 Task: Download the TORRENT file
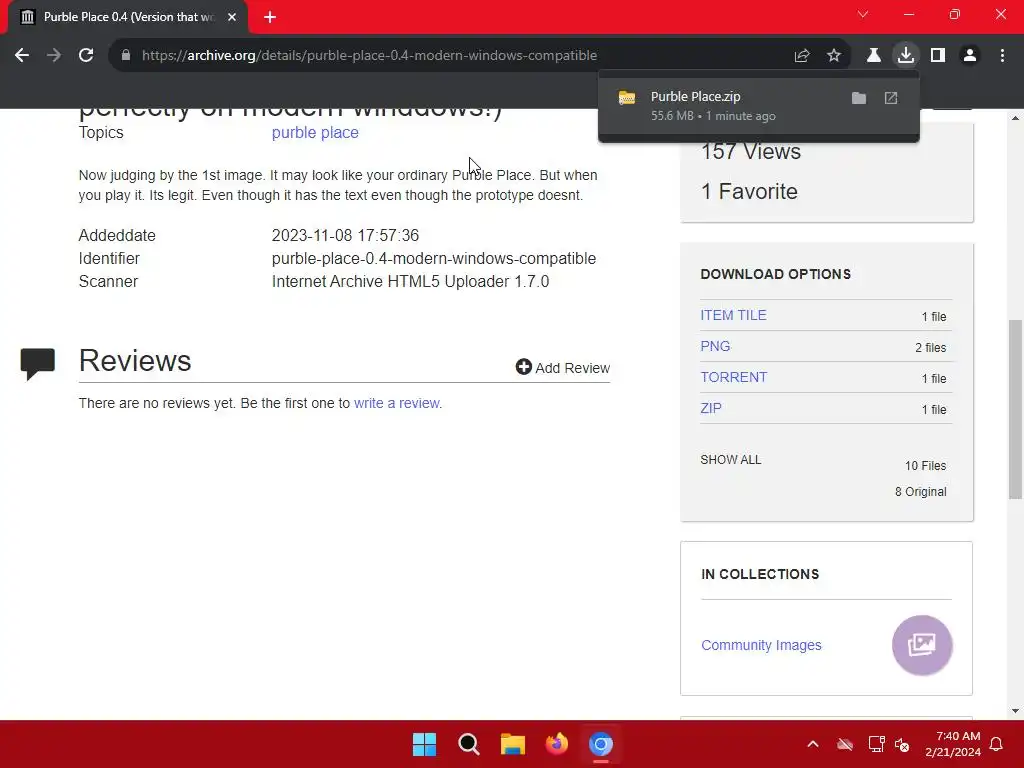(x=733, y=377)
